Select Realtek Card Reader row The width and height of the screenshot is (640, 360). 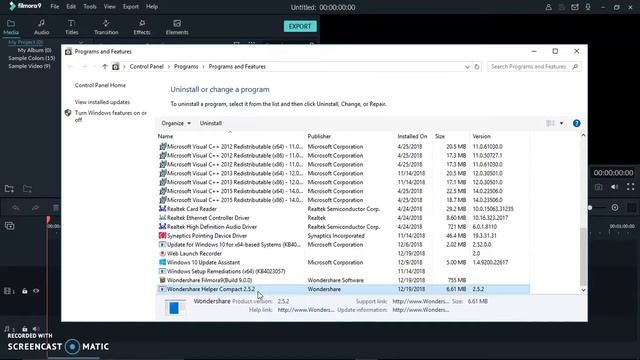pyautogui.click(x=343, y=209)
